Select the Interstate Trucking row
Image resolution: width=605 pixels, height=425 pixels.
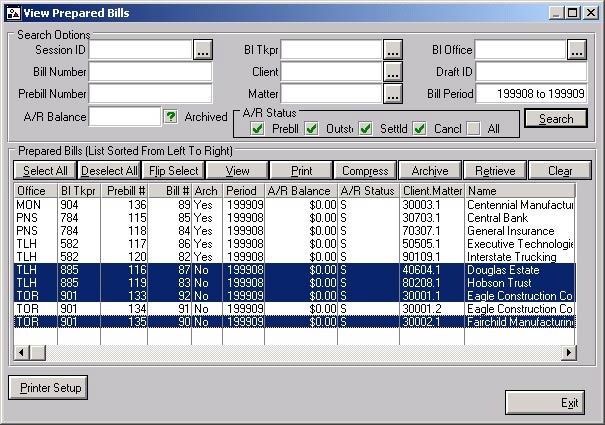[x=294, y=257]
